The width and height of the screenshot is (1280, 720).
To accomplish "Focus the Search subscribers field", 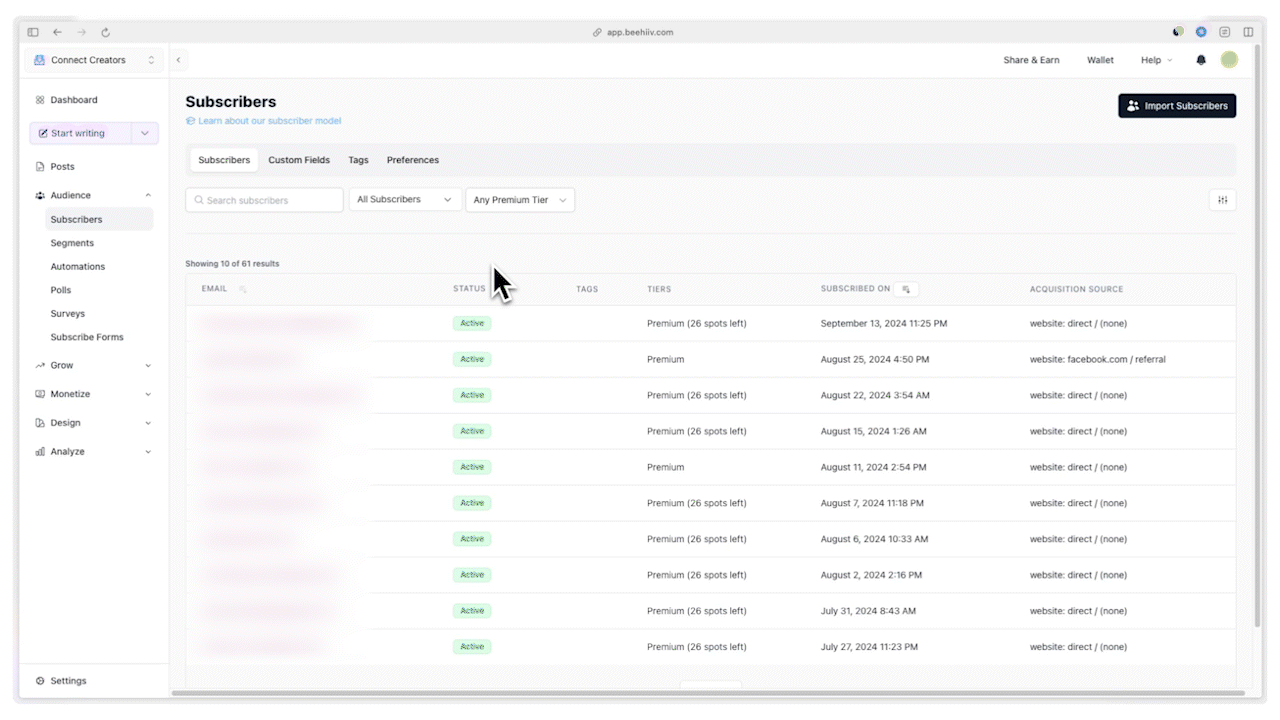I will (x=264, y=200).
